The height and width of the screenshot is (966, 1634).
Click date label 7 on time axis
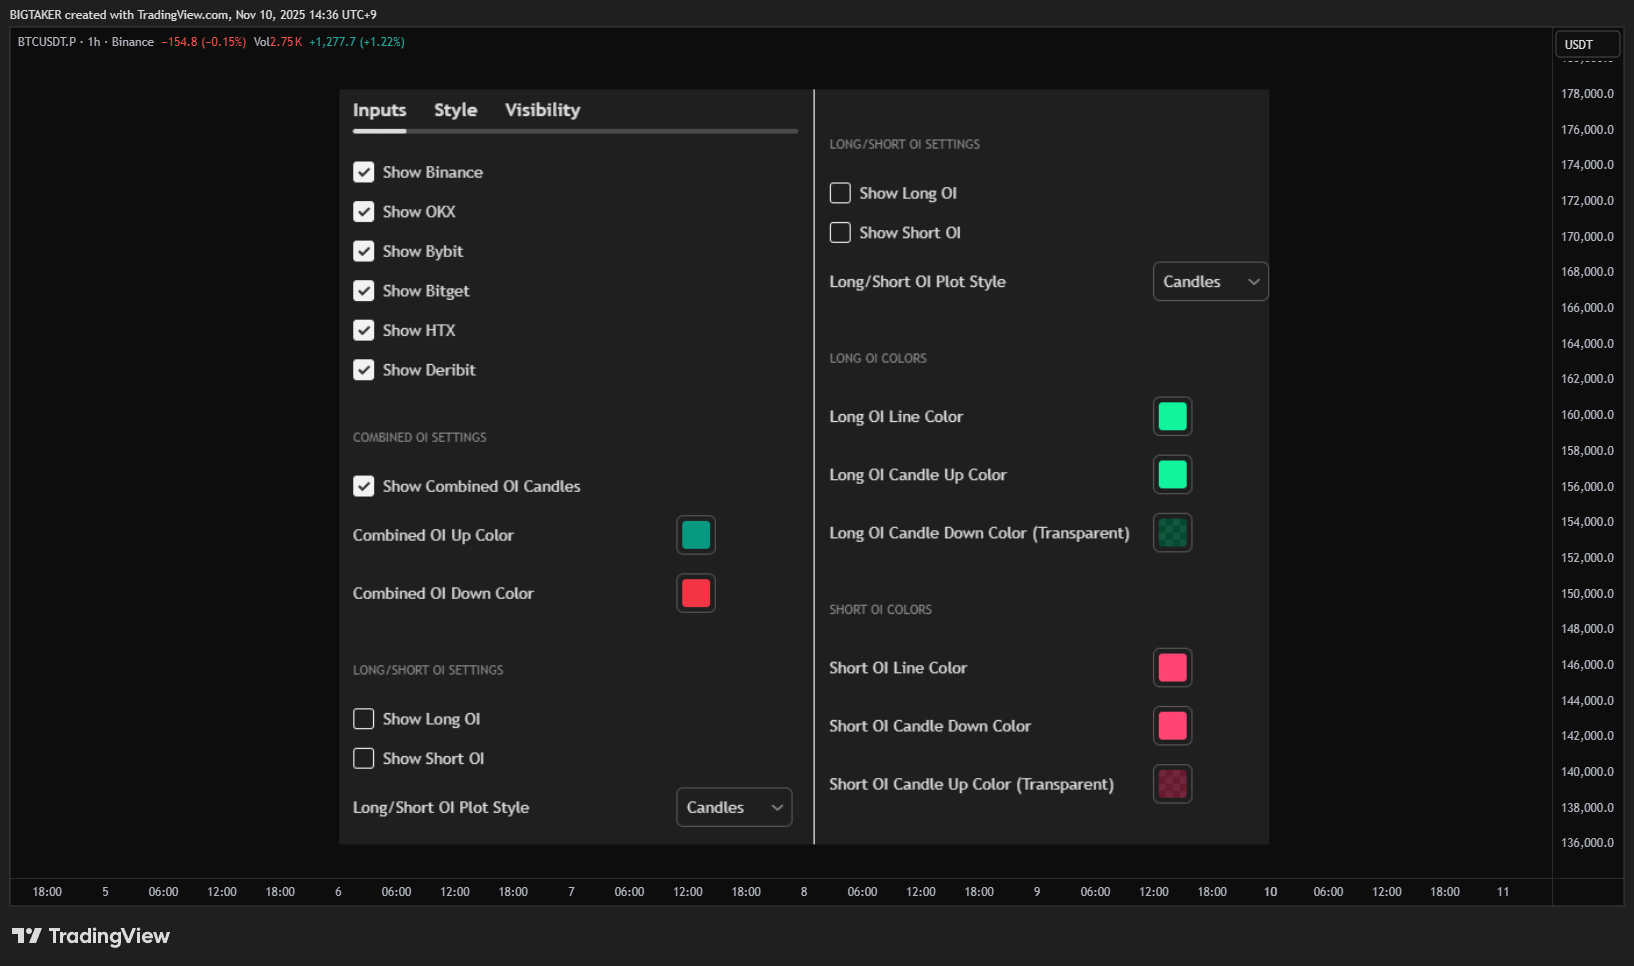click(571, 892)
